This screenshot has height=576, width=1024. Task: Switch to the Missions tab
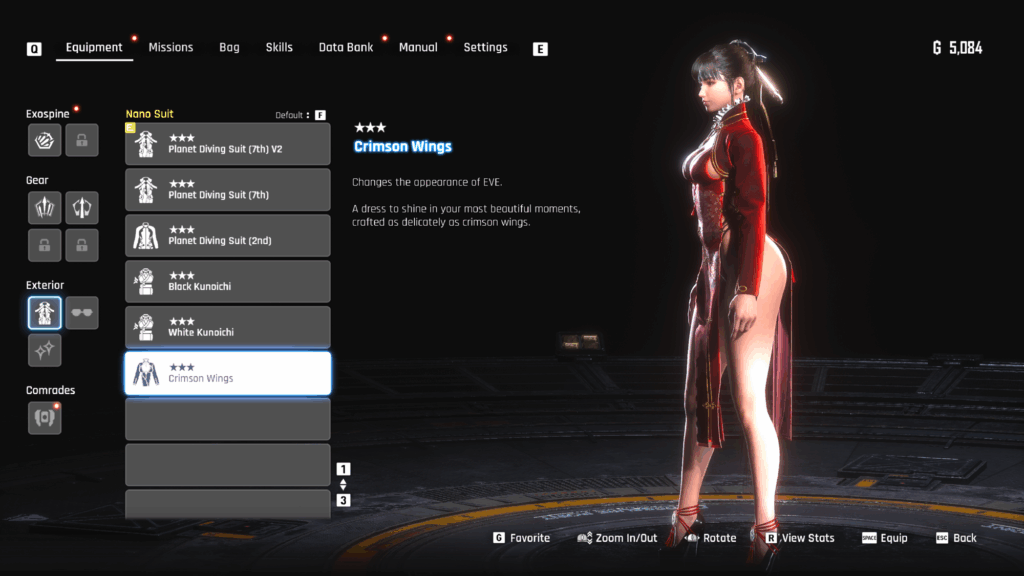[170, 48]
